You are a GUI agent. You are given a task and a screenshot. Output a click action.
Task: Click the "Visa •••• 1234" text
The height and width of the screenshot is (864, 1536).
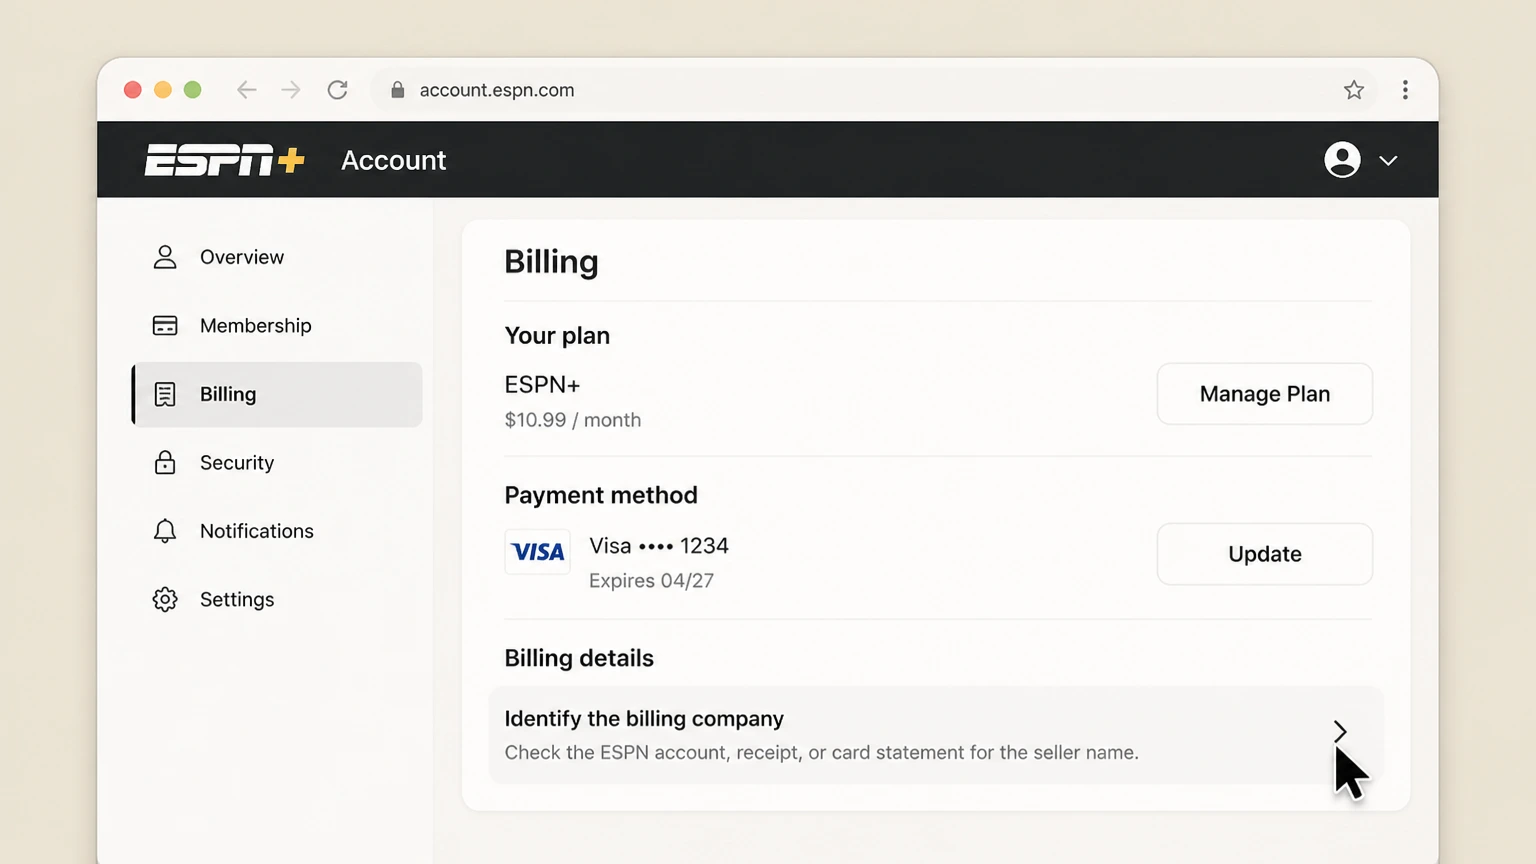coord(659,546)
